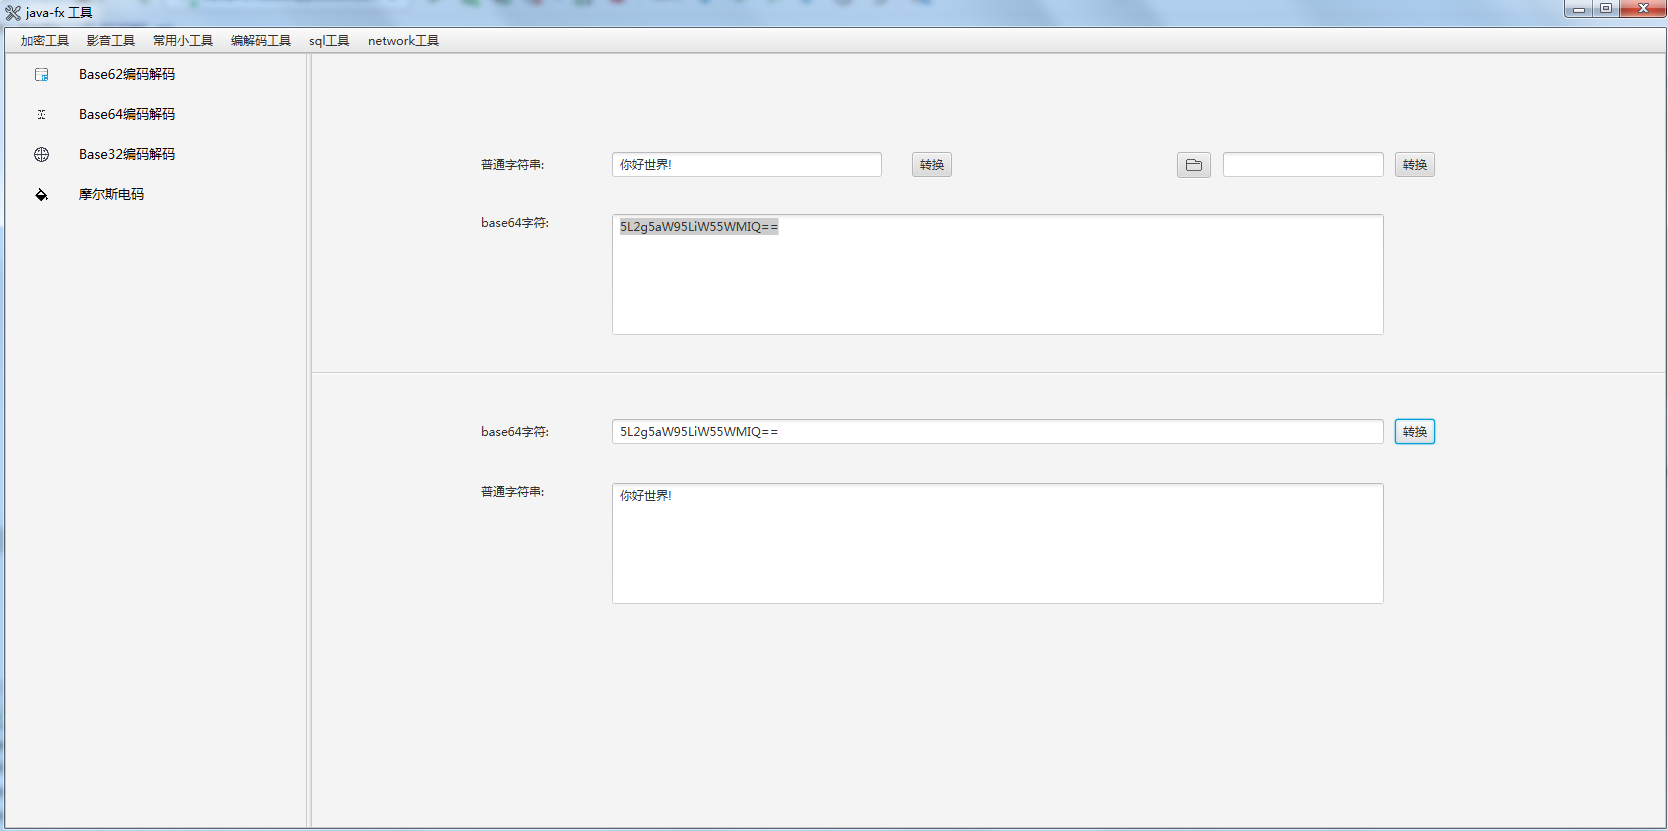This screenshot has width=1668, height=831.
Task: Open the folder file chooser button
Action: click(1193, 165)
